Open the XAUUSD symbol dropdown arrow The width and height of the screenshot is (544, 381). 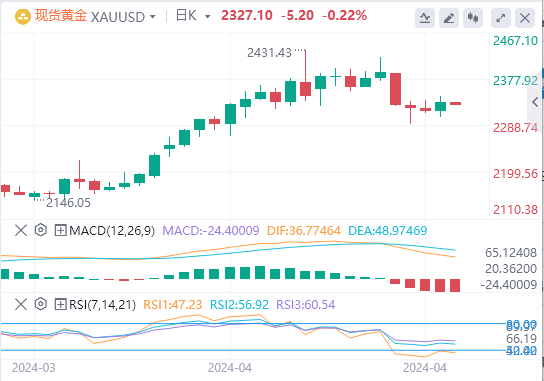(x=153, y=16)
